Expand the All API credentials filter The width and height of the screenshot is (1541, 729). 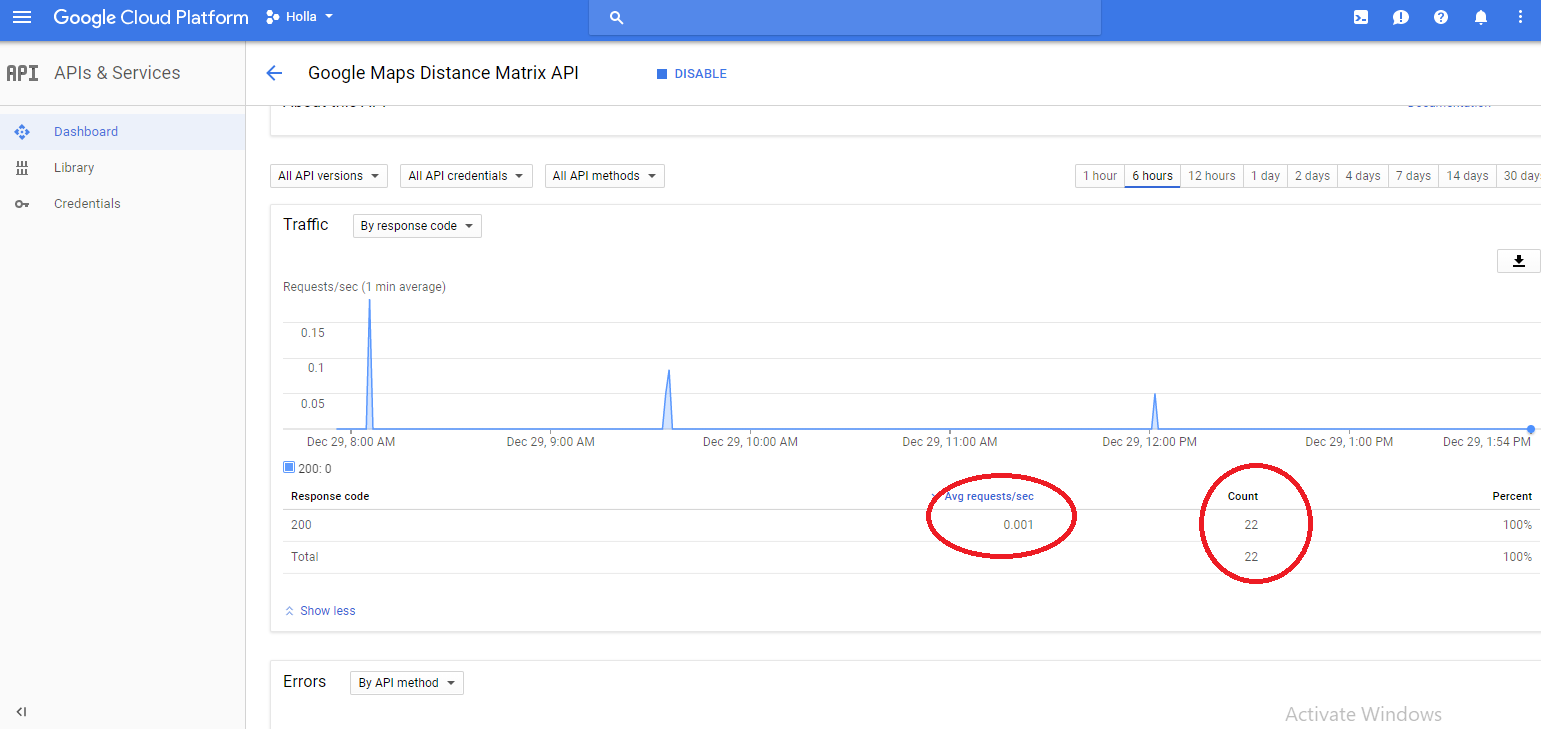click(466, 175)
